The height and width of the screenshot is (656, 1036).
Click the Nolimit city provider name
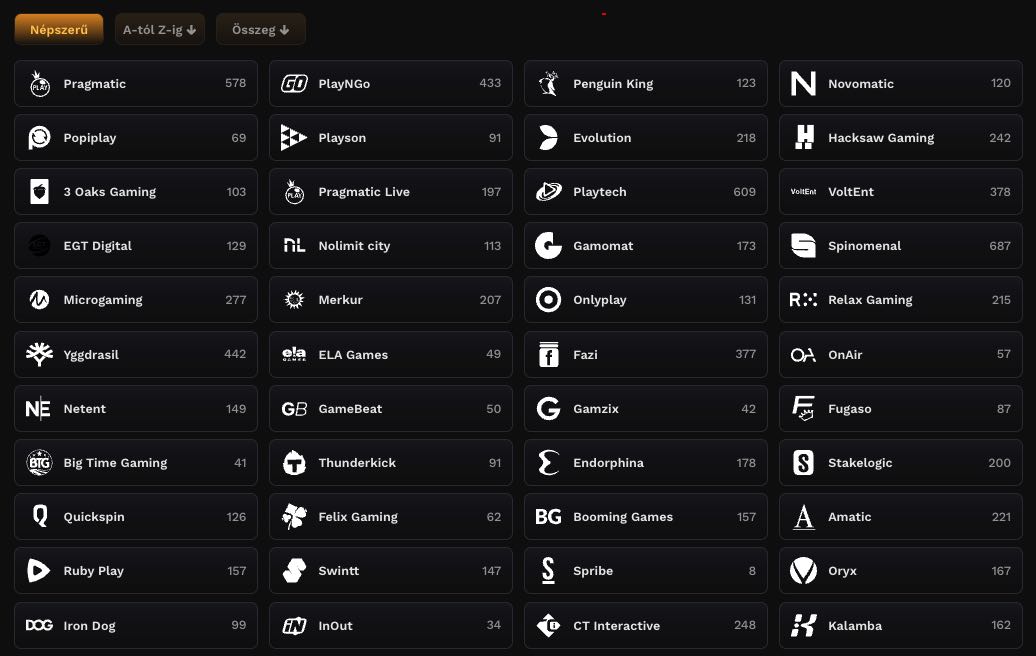tap(354, 246)
